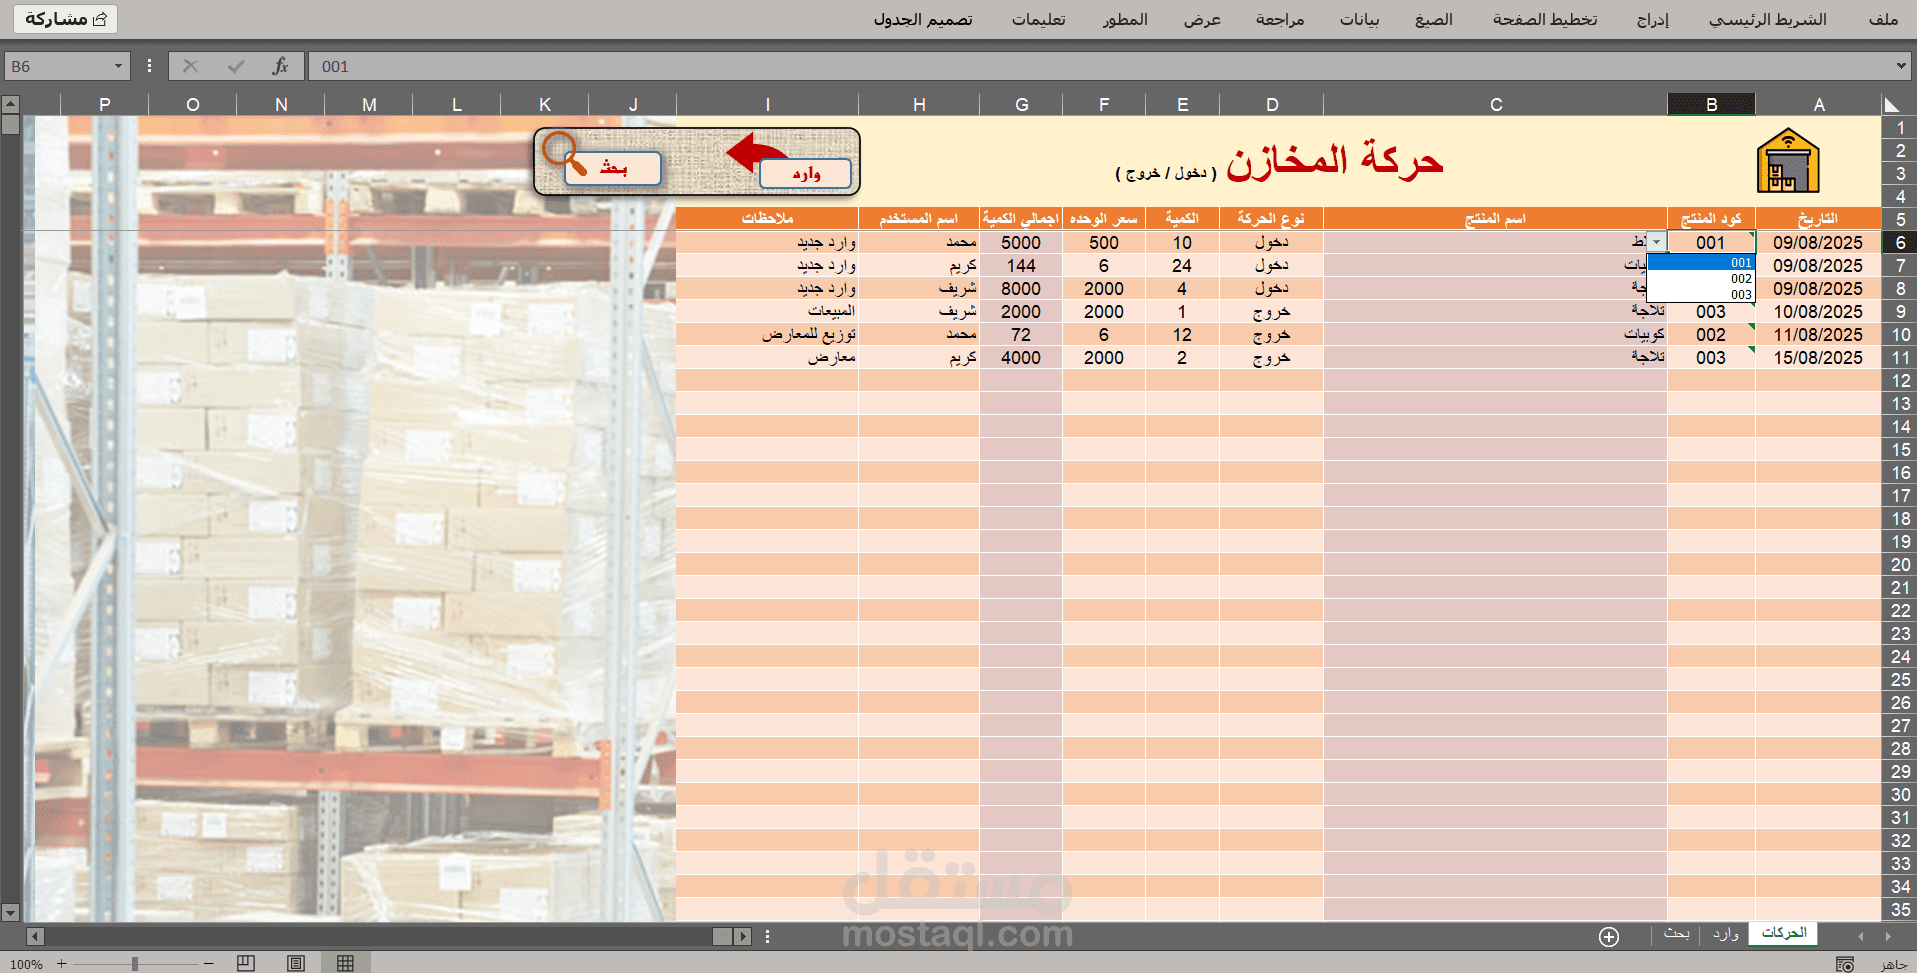Open the عرض ribbon tab
Image resolution: width=1917 pixels, height=973 pixels.
tap(1202, 19)
